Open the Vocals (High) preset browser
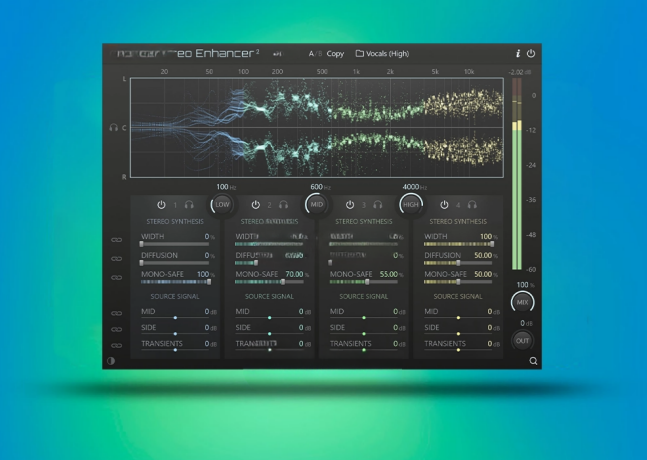647x460 pixels. click(383, 54)
